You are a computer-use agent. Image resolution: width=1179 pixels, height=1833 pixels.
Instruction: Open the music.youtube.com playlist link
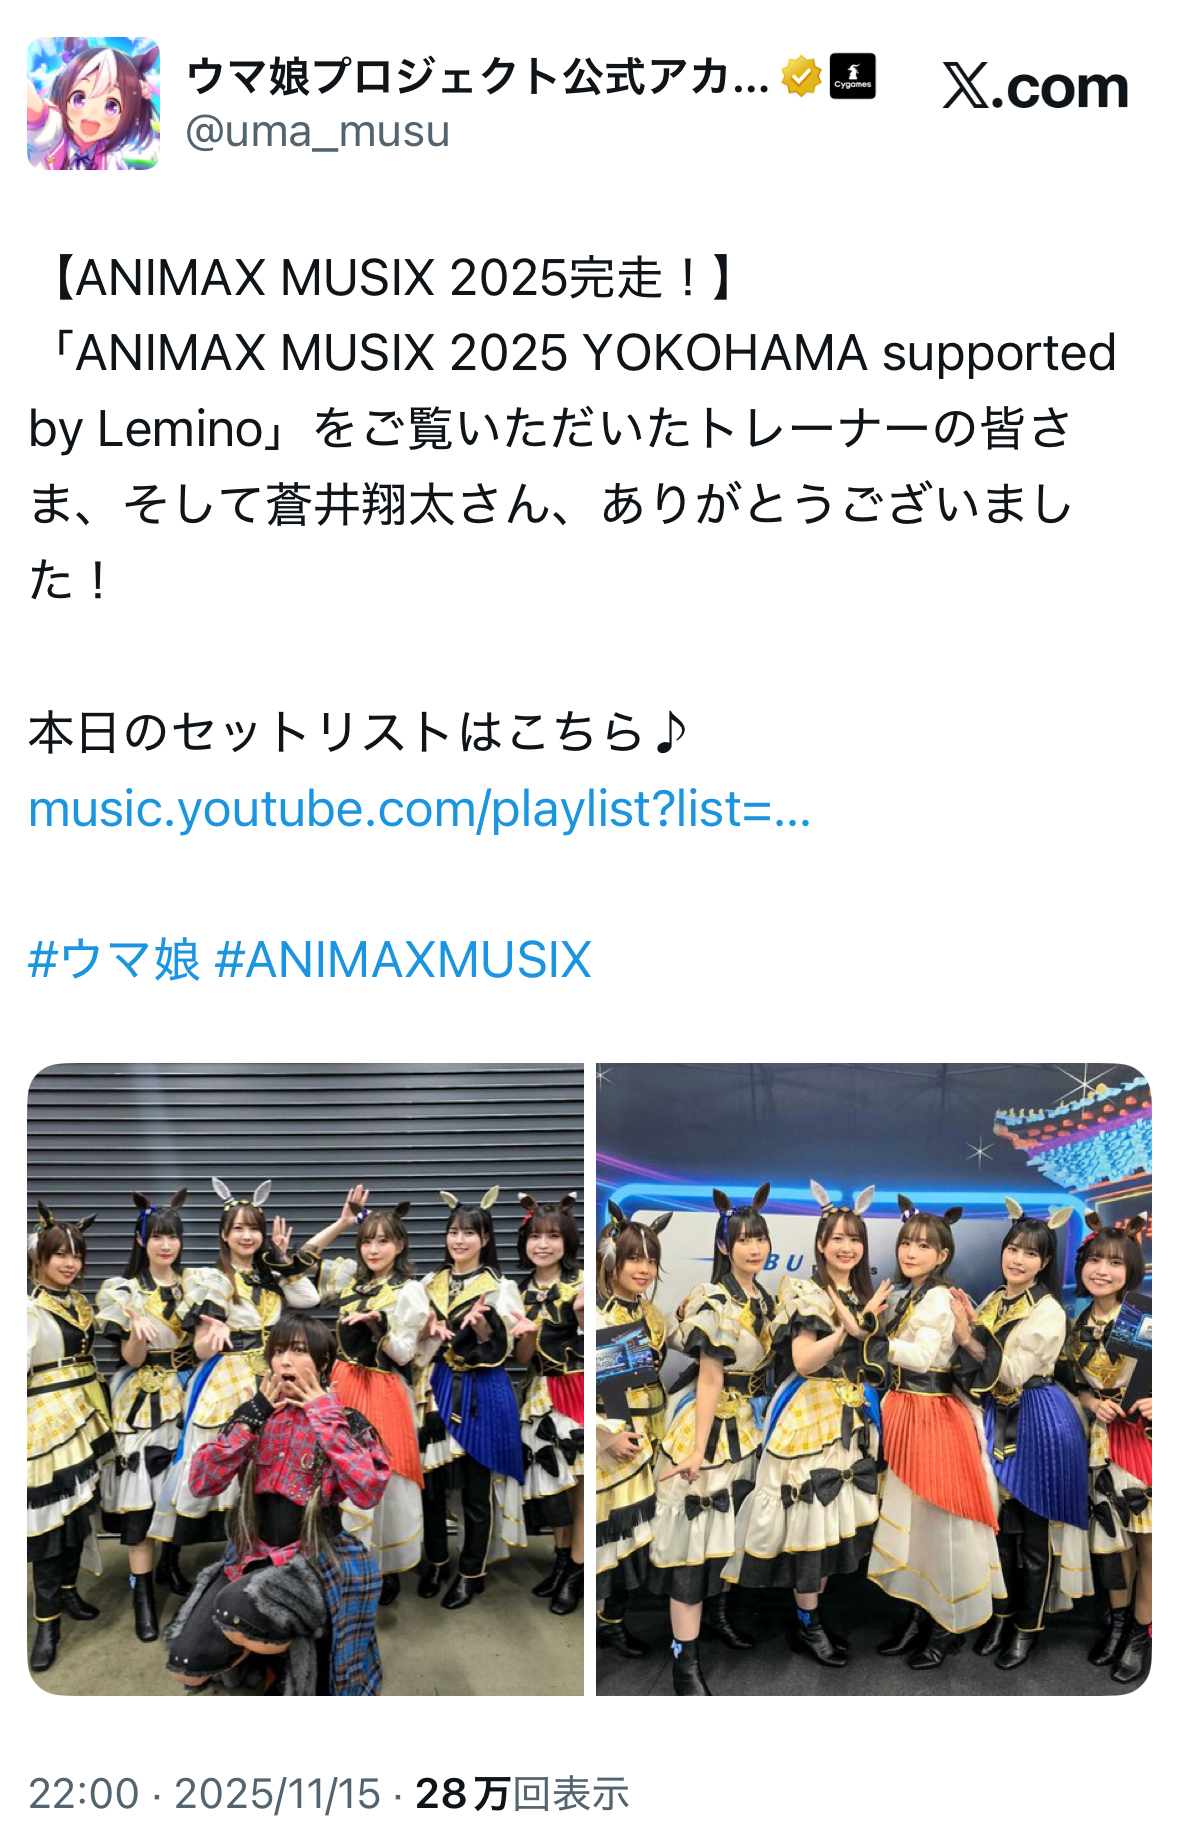tap(419, 809)
